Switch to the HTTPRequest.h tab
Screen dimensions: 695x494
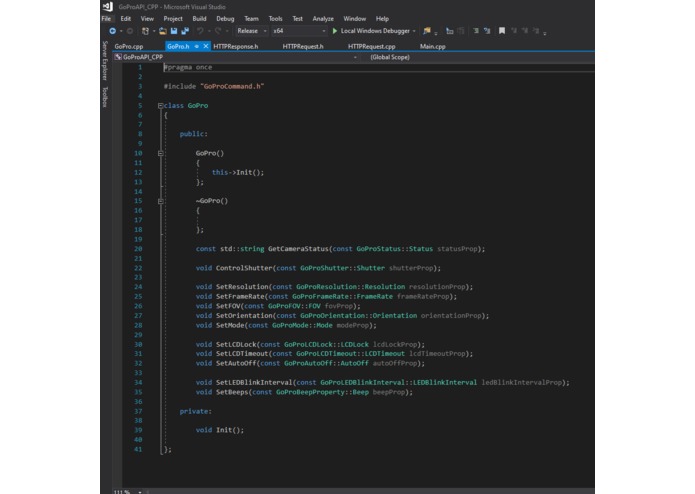[303, 46]
